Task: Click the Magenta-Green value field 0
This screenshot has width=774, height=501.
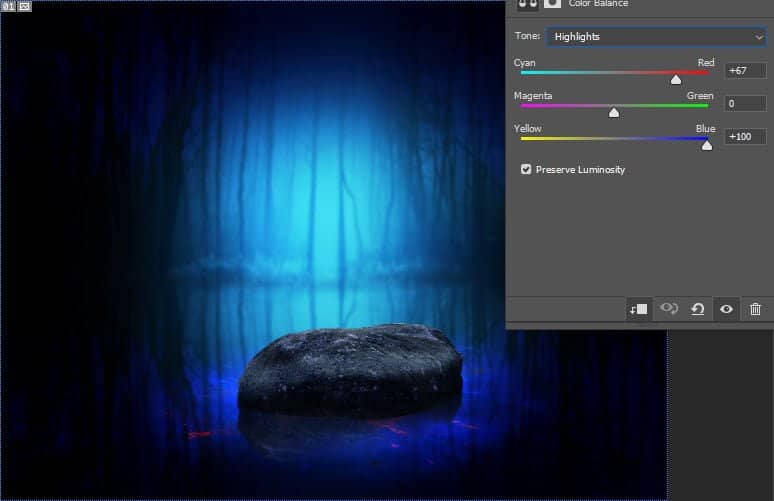Action: coord(745,104)
